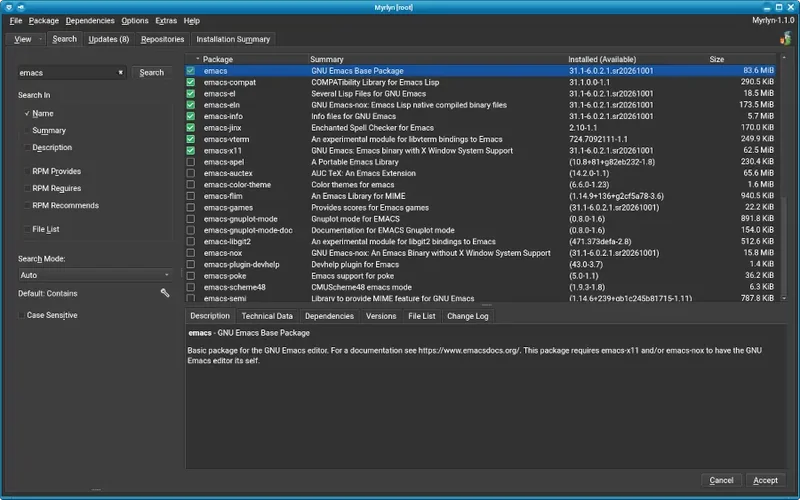Click the sort arrow in the Package column header
800x500 pixels.
(198, 59)
